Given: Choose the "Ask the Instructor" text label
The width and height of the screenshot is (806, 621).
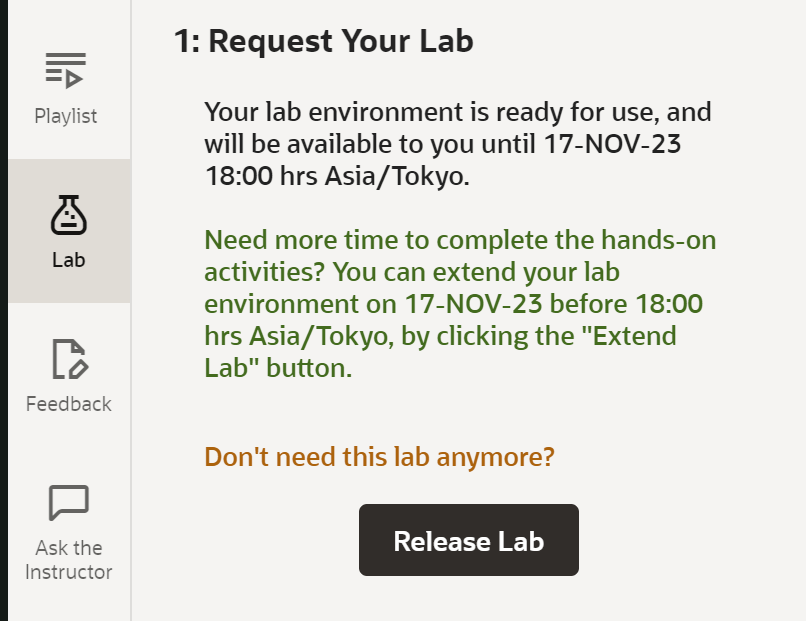Looking at the screenshot, I should (69, 560).
